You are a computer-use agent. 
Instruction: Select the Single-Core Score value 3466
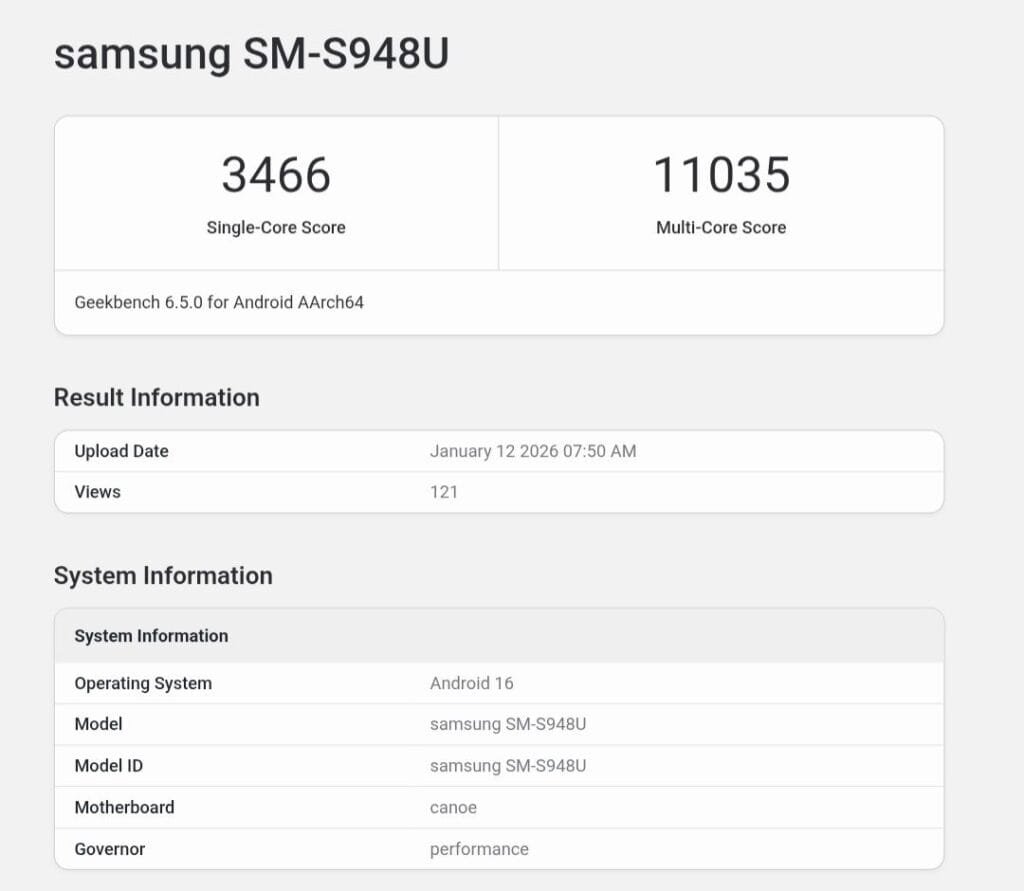[275, 175]
